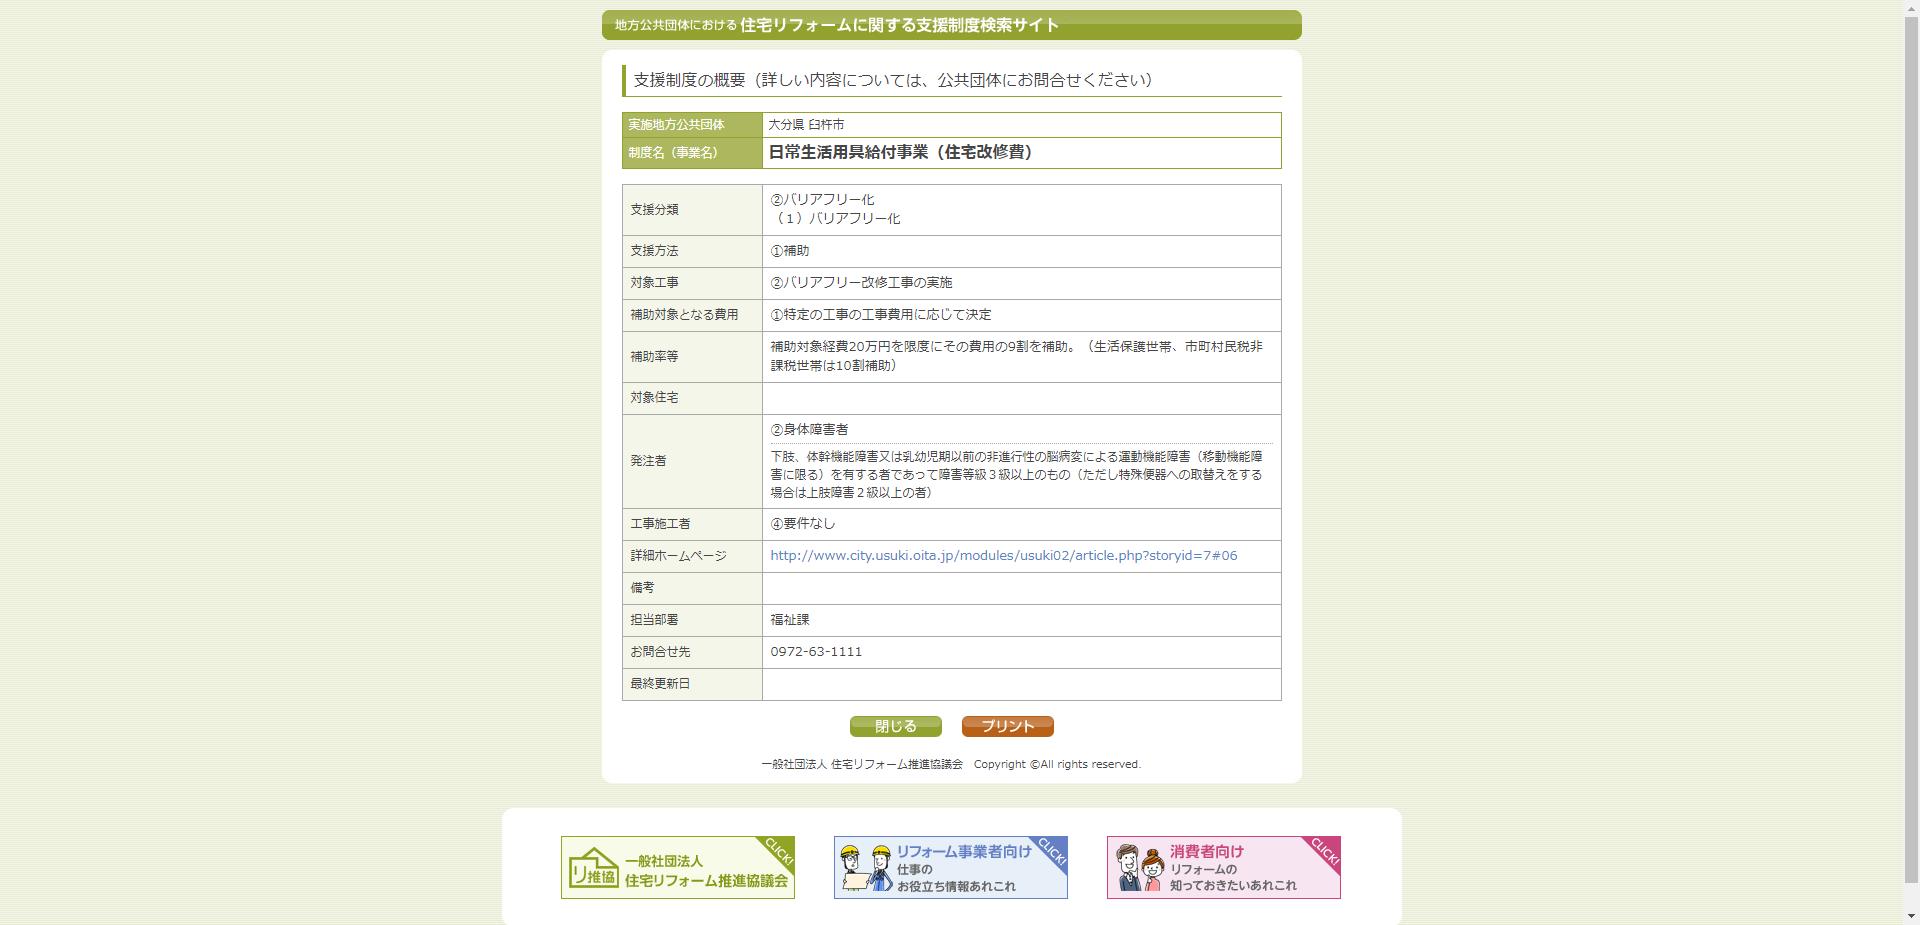Click the 福祉課 担当部署 cell
Image resolution: width=1920 pixels, height=925 pixels.
coord(789,620)
